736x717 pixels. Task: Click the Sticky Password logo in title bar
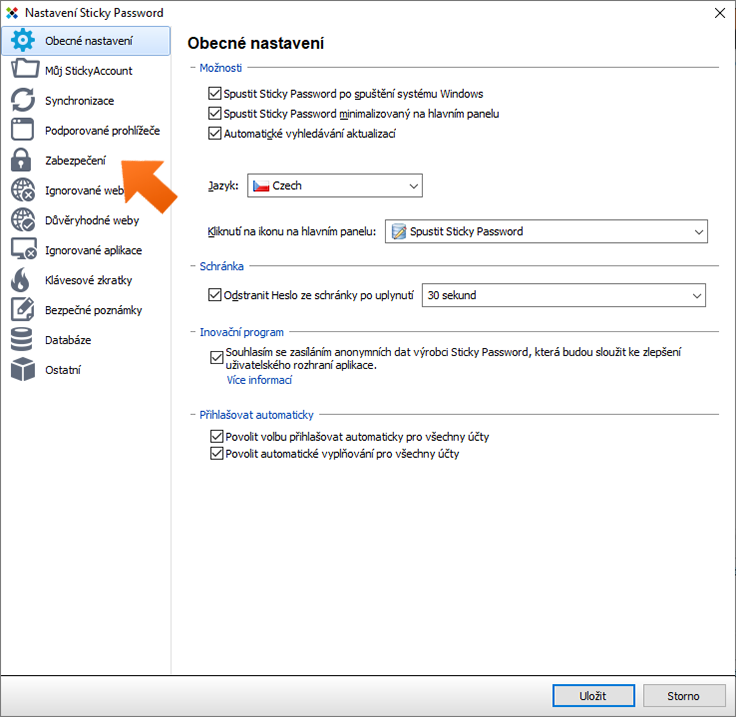12,13
